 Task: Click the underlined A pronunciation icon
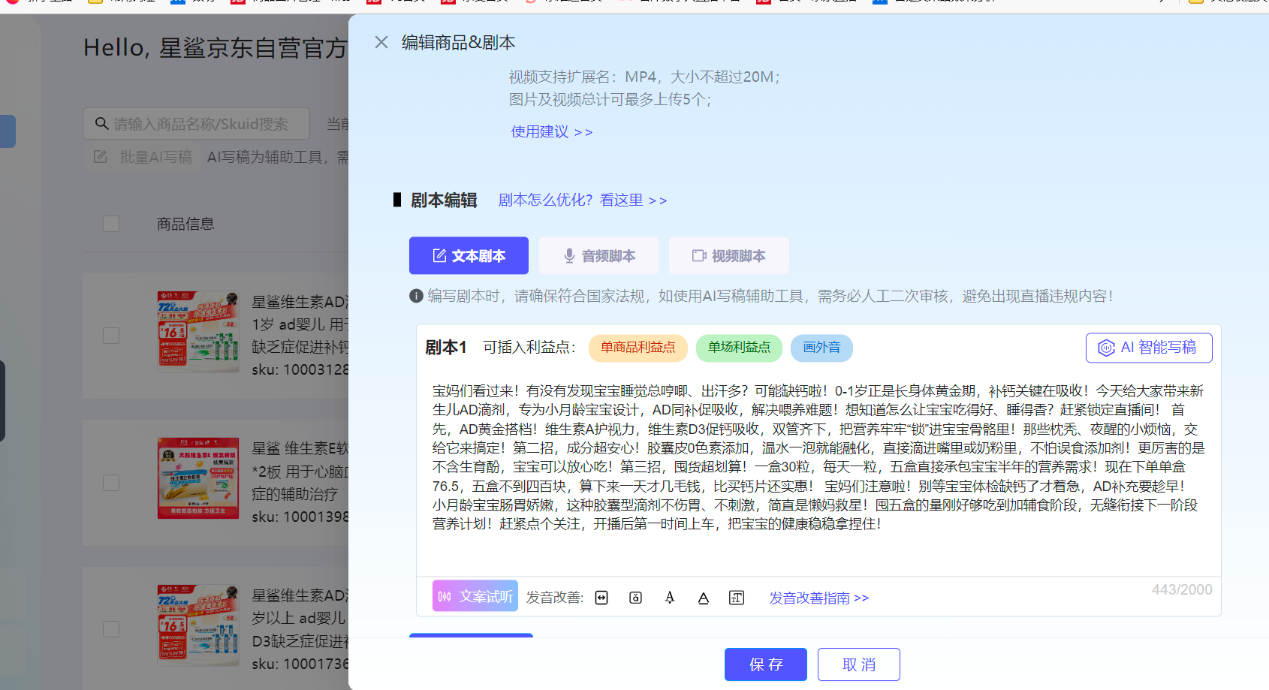pos(703,598)
